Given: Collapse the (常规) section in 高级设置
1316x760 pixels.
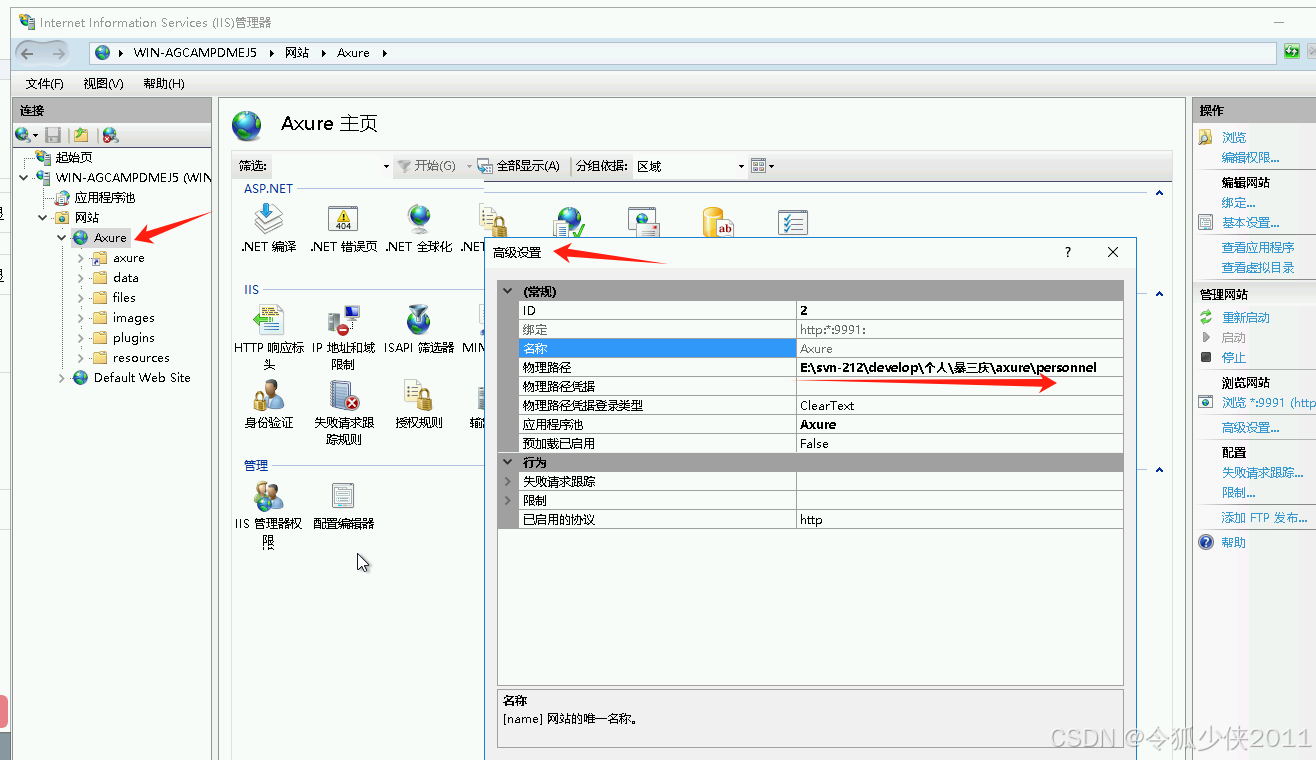Looking at the screenshot, I should (508, 291).
